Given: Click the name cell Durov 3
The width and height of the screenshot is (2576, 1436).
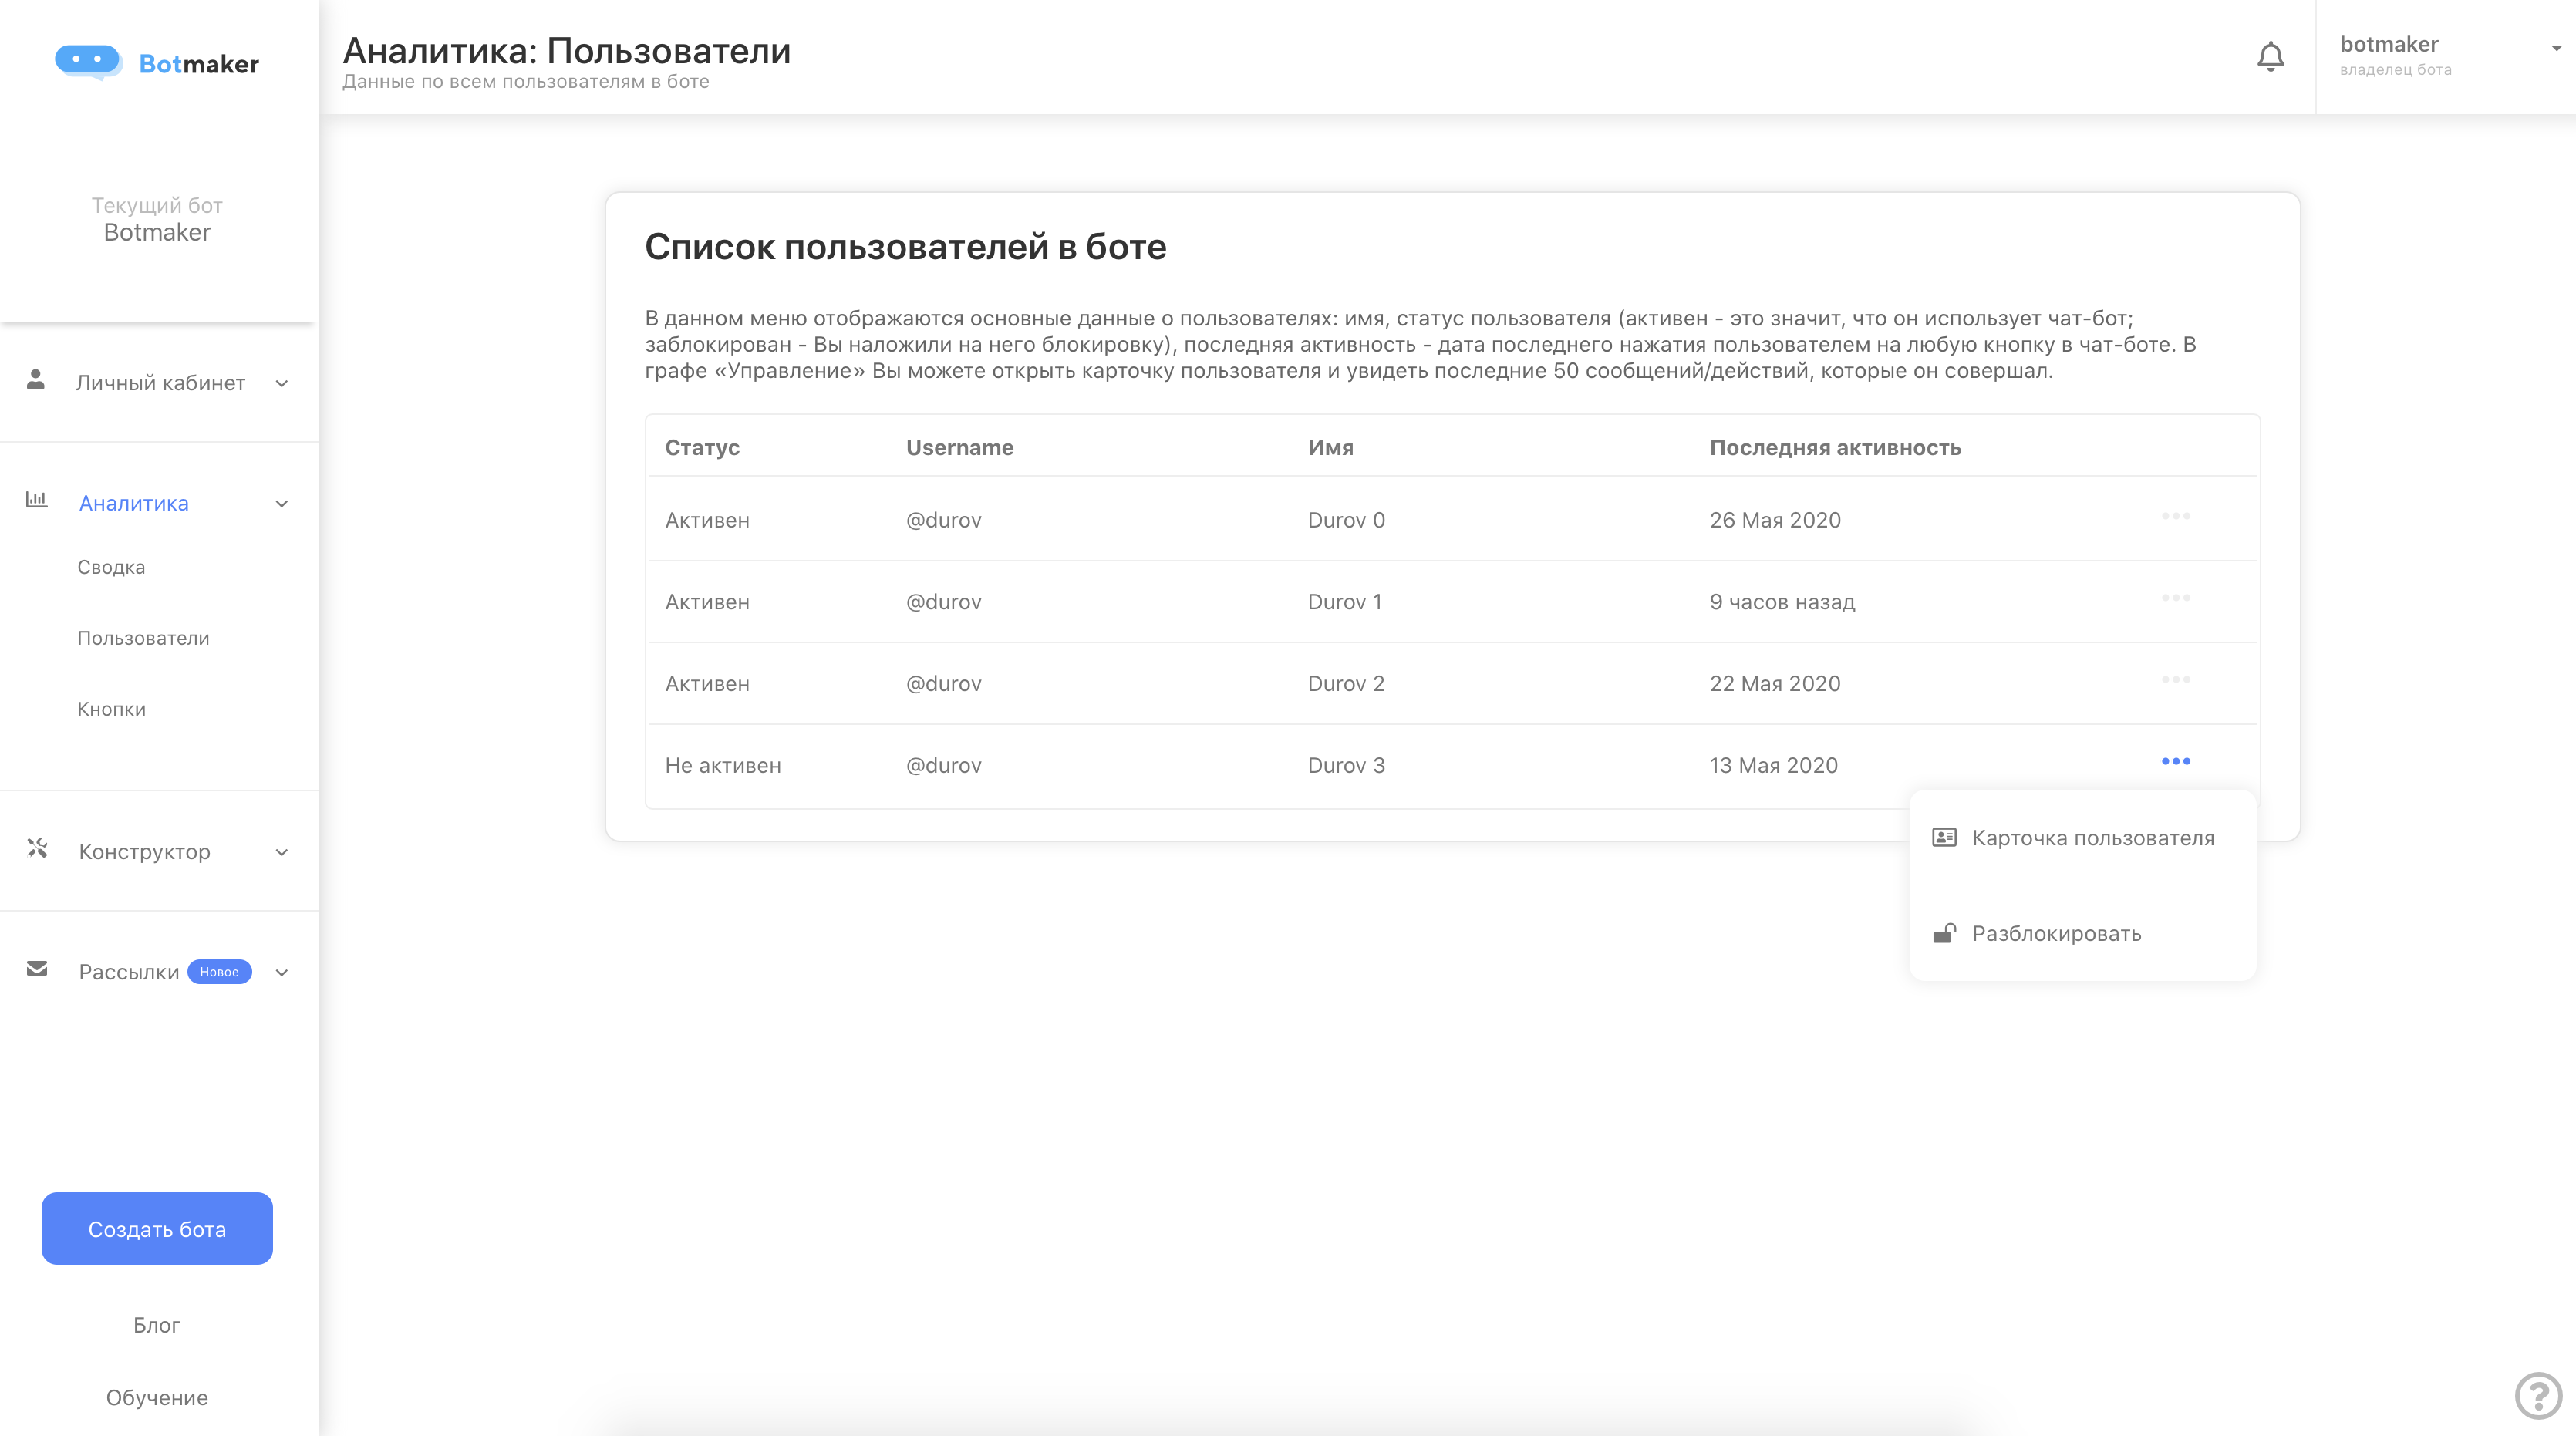Looking at the screenshot, I should point(1346,766).
